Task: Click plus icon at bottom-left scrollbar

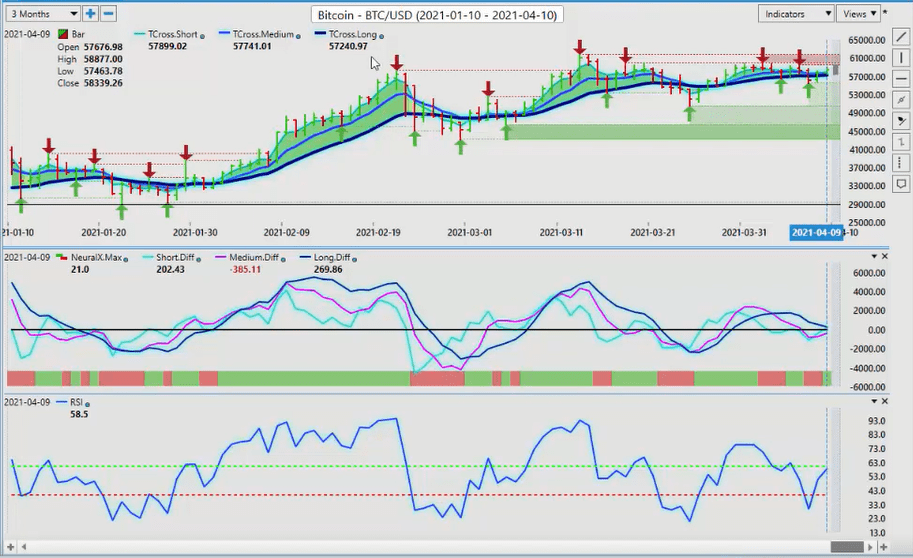Action: coord(10,547)
